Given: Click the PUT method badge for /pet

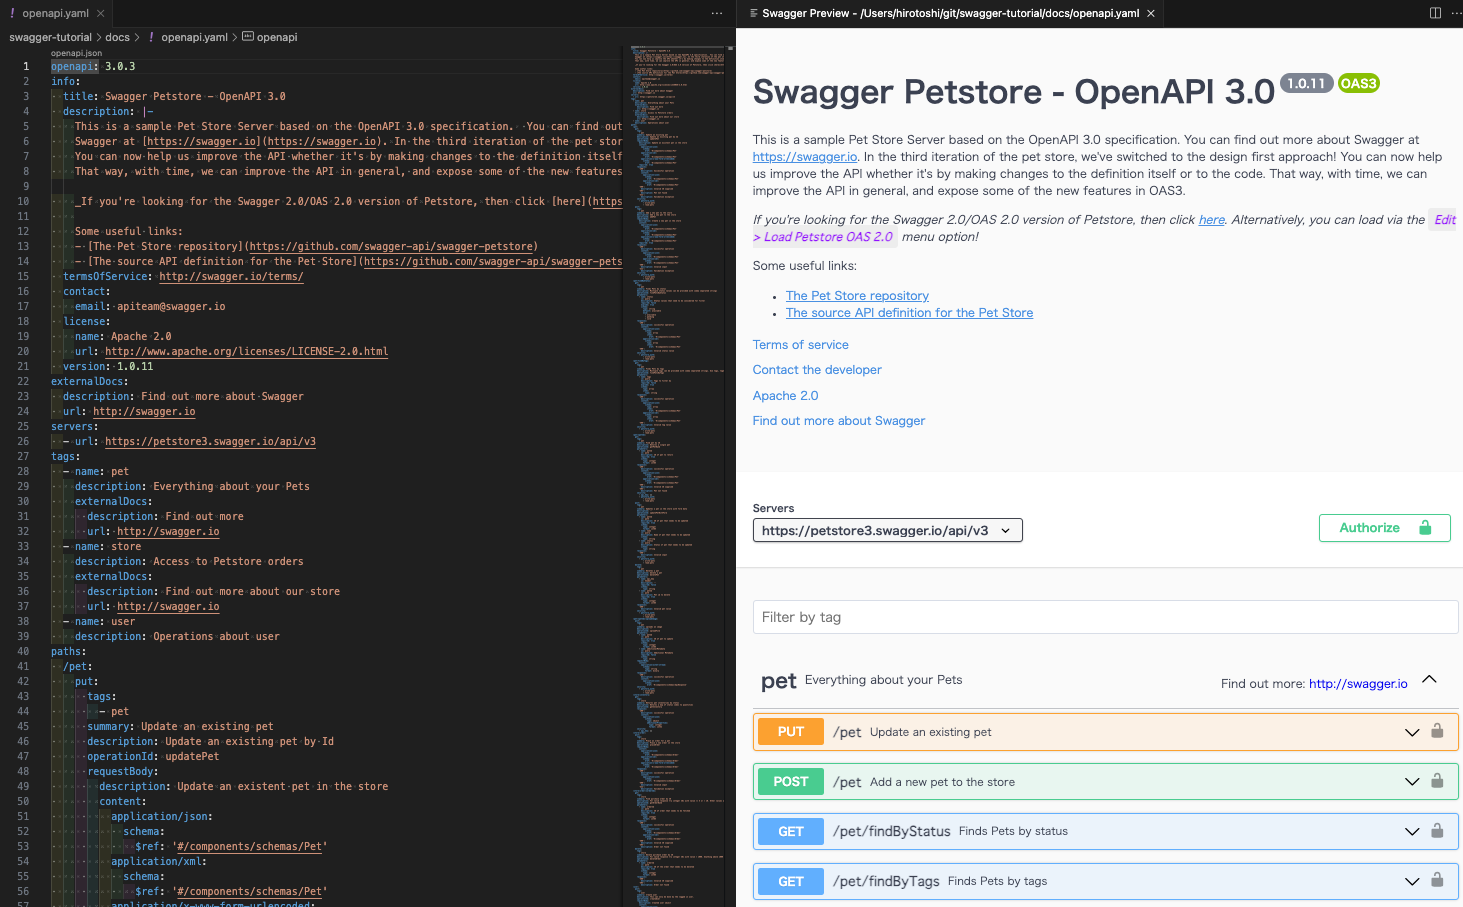Looking at the screenshot, I should point(790,731).
